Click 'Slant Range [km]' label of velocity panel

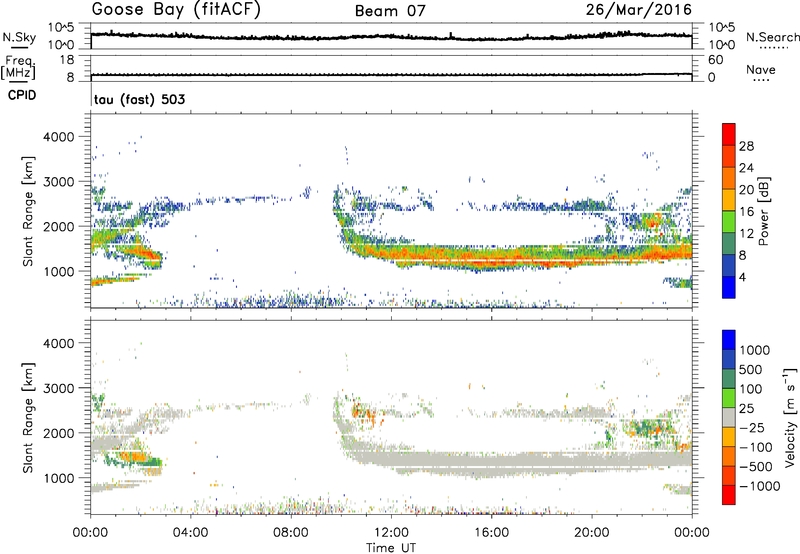(28, 418)
